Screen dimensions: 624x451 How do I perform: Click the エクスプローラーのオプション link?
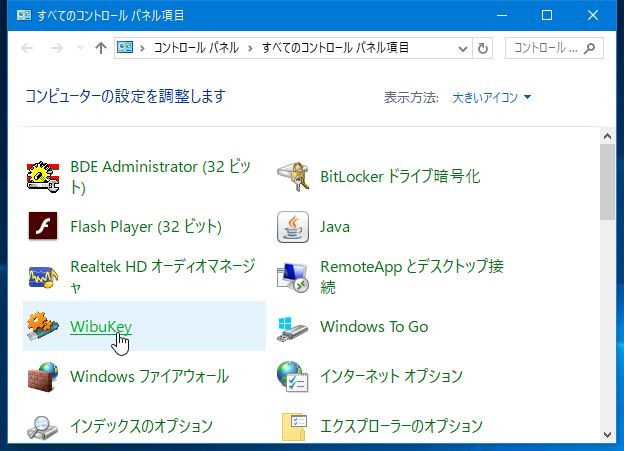point(401,426)
